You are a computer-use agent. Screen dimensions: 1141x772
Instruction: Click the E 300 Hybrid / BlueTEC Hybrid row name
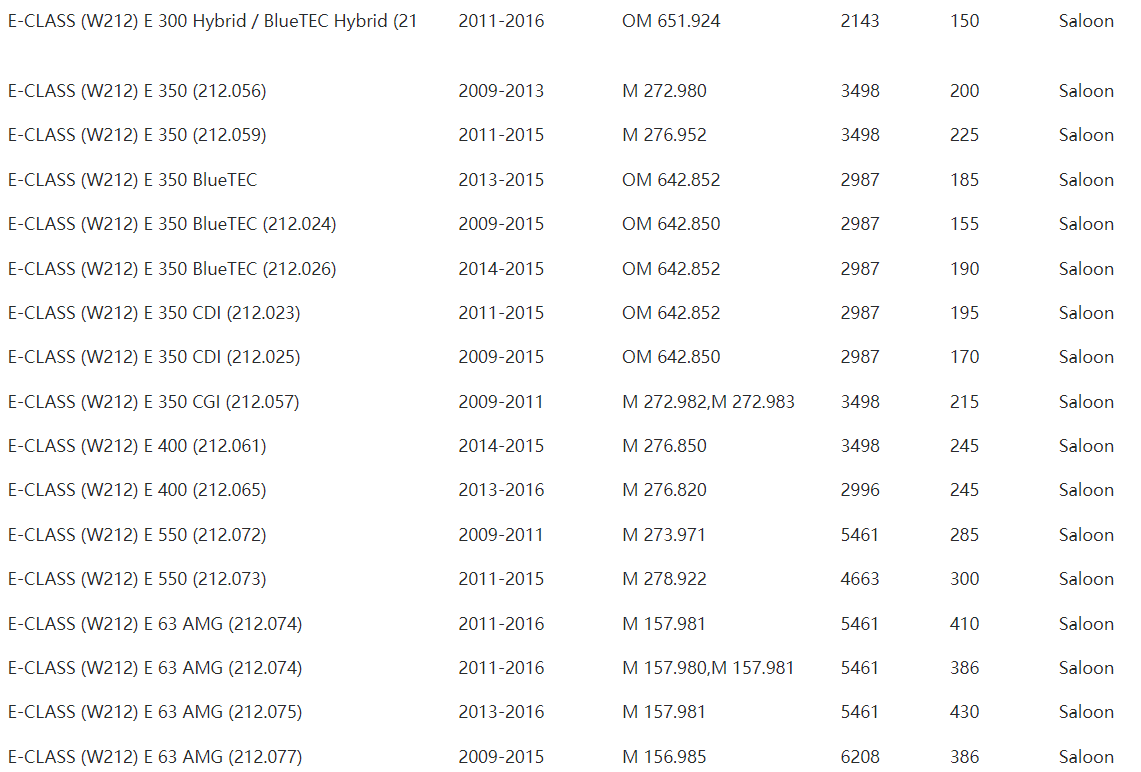[212, 21]
